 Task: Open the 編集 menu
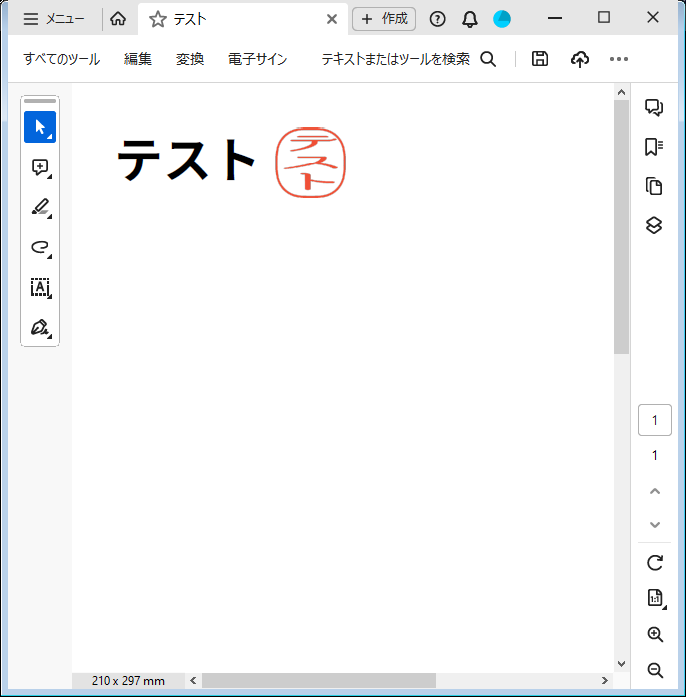(x=138, y=59)
